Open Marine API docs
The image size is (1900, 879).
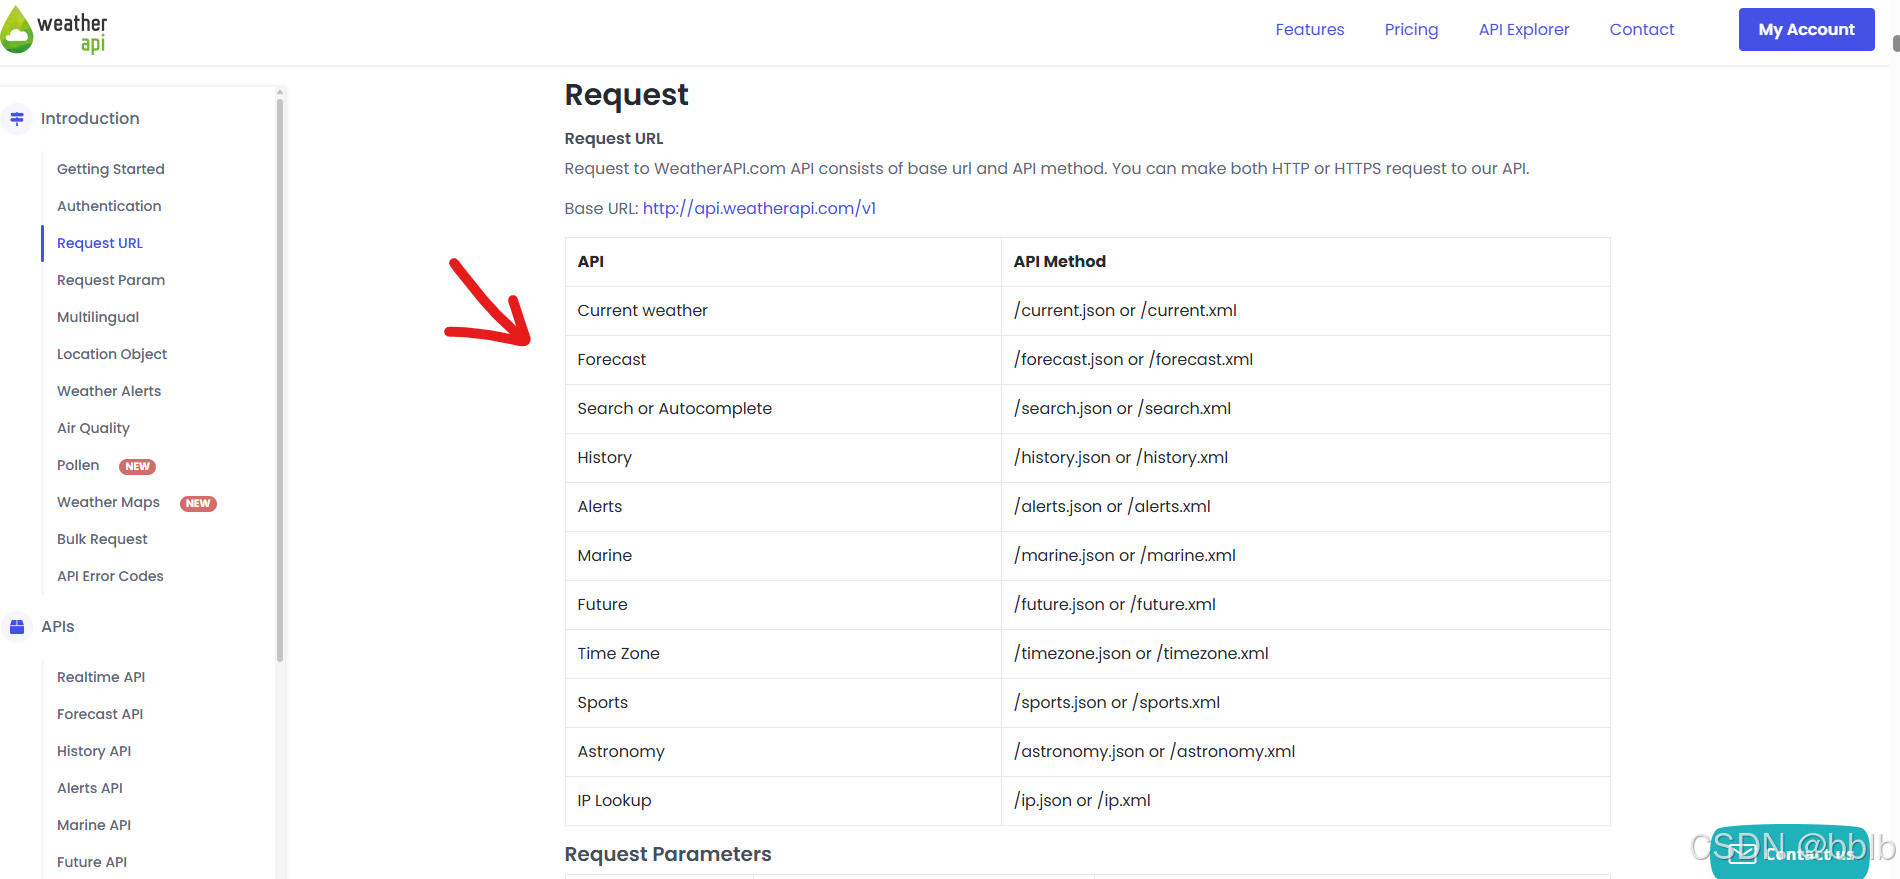coord(94,825)
